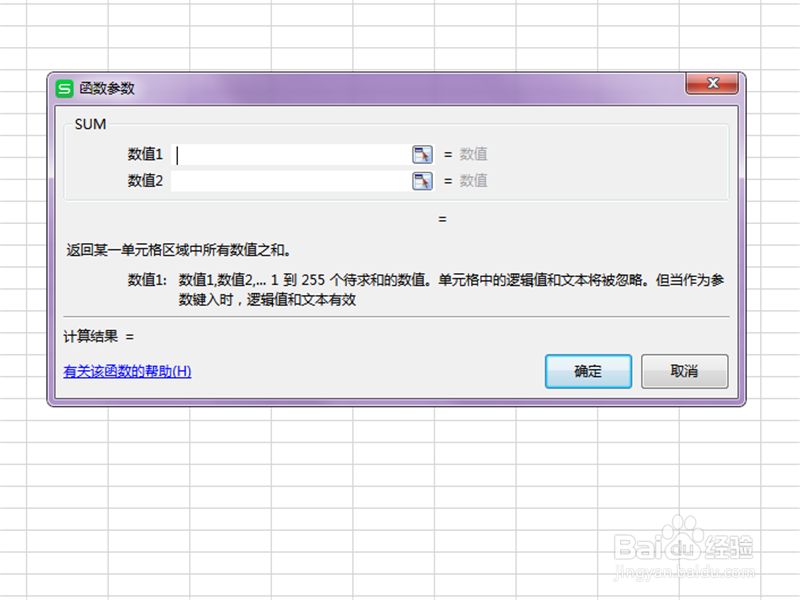Focus the 数值2 input field

pos(291,181)
